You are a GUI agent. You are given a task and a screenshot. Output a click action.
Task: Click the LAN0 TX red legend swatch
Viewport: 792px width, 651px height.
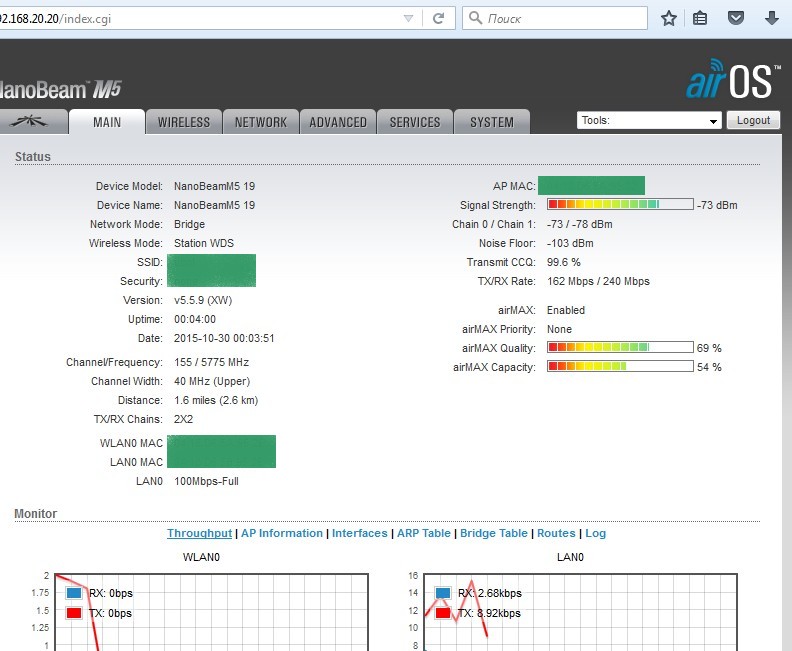[443, 613]
